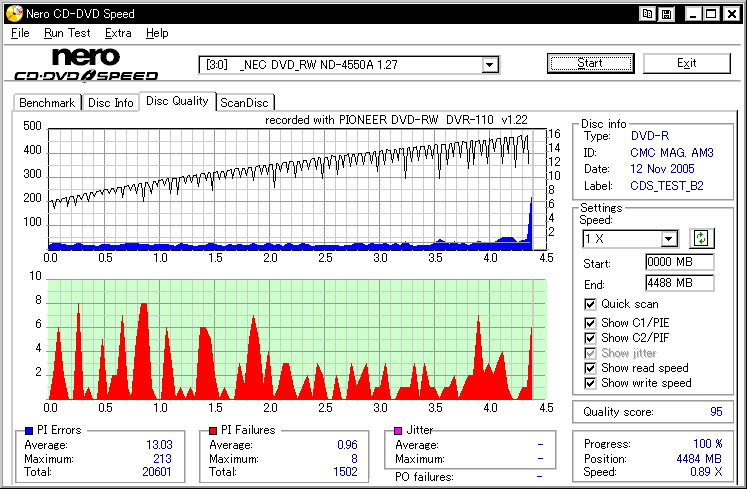
Task: Open the Help menu
Action: pyautogui.click(x=157, y=33)
